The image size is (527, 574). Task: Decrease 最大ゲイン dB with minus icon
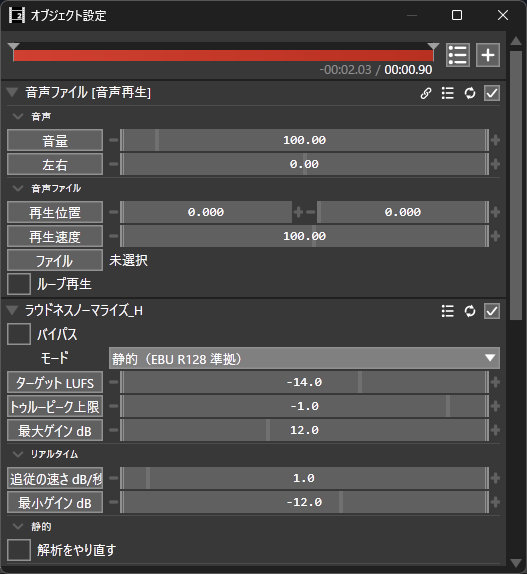coord(114,430)
